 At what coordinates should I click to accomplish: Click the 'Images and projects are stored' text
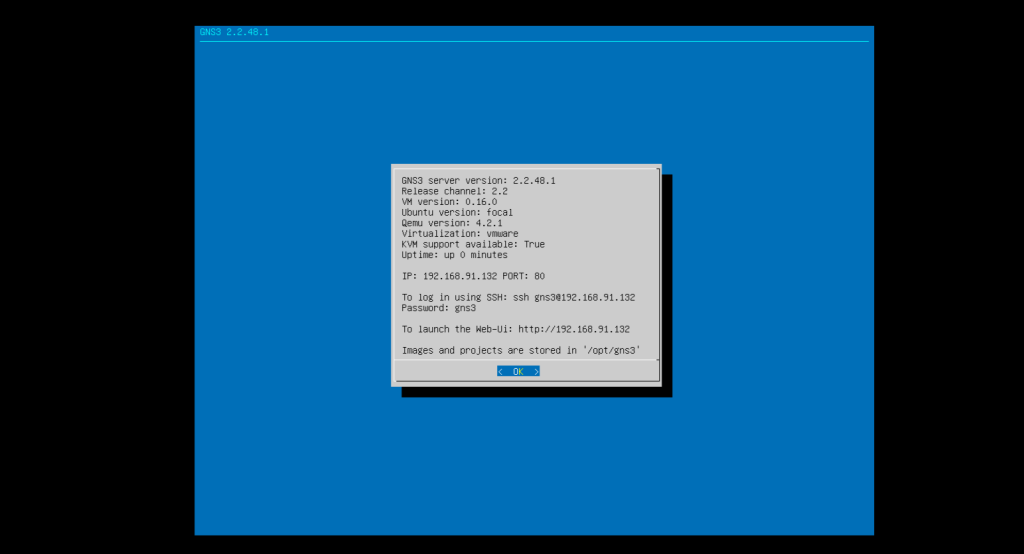click(481, 350)
